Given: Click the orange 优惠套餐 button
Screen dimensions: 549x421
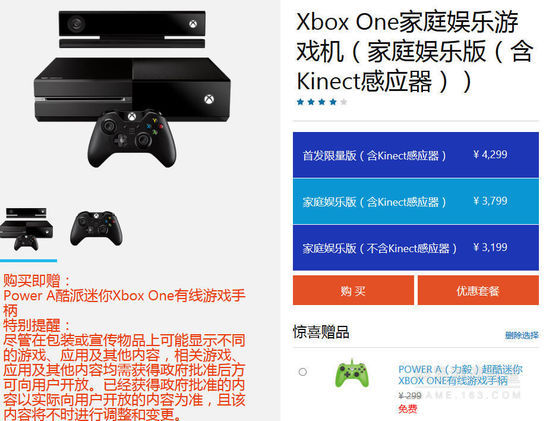Looking at the screenshot, I should [478, 290].
